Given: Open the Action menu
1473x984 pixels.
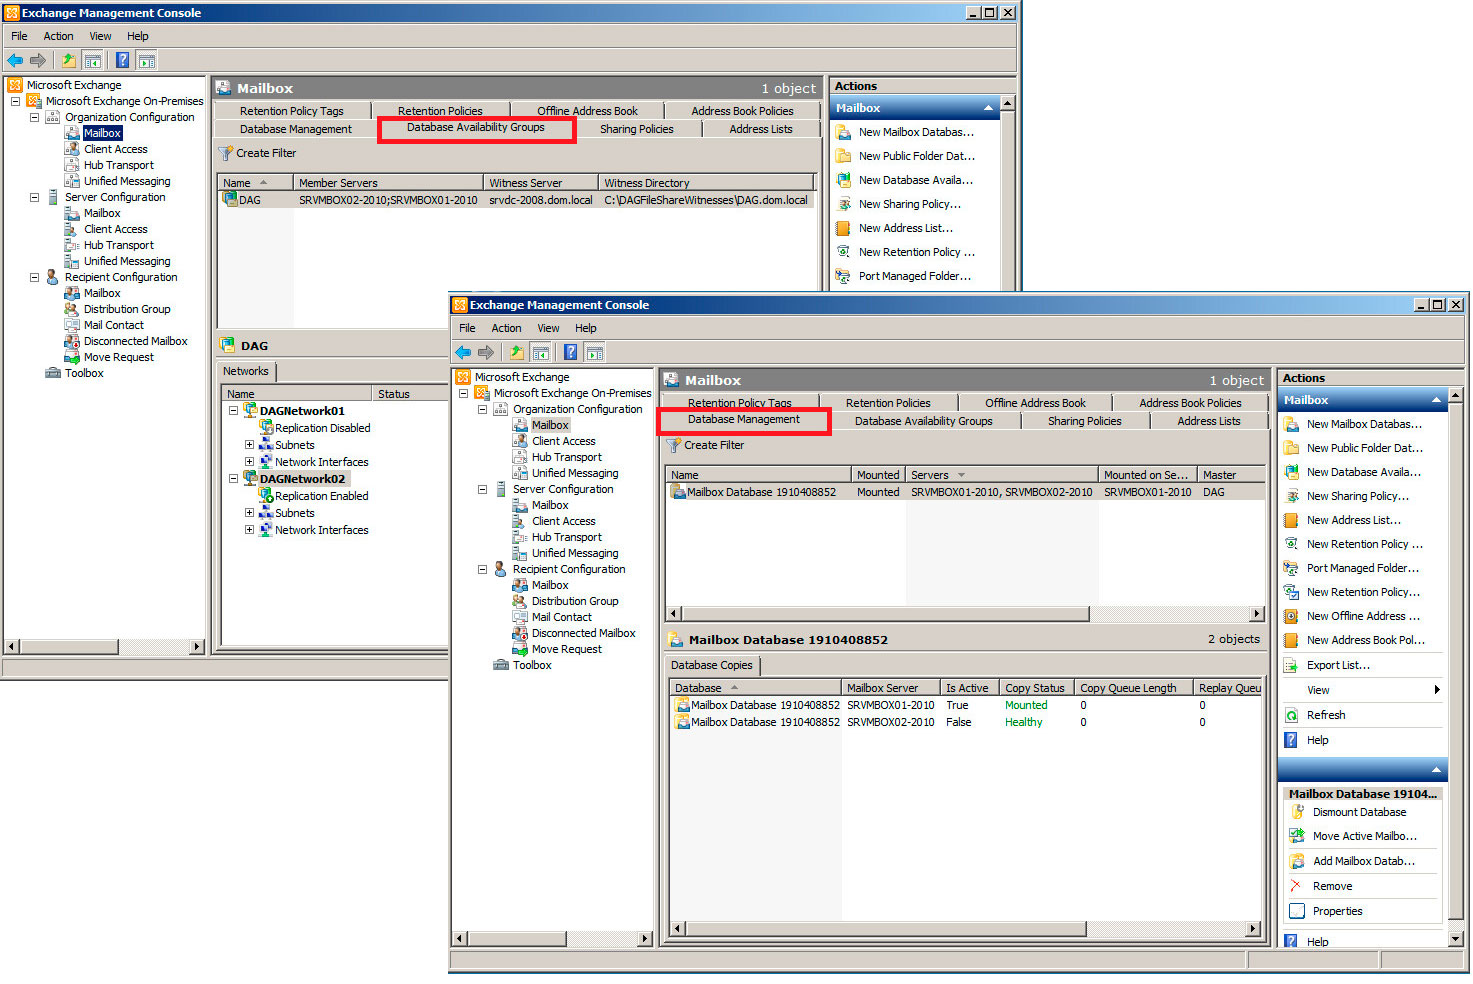Looking at the screenshot, I should [x=506, y=327].
